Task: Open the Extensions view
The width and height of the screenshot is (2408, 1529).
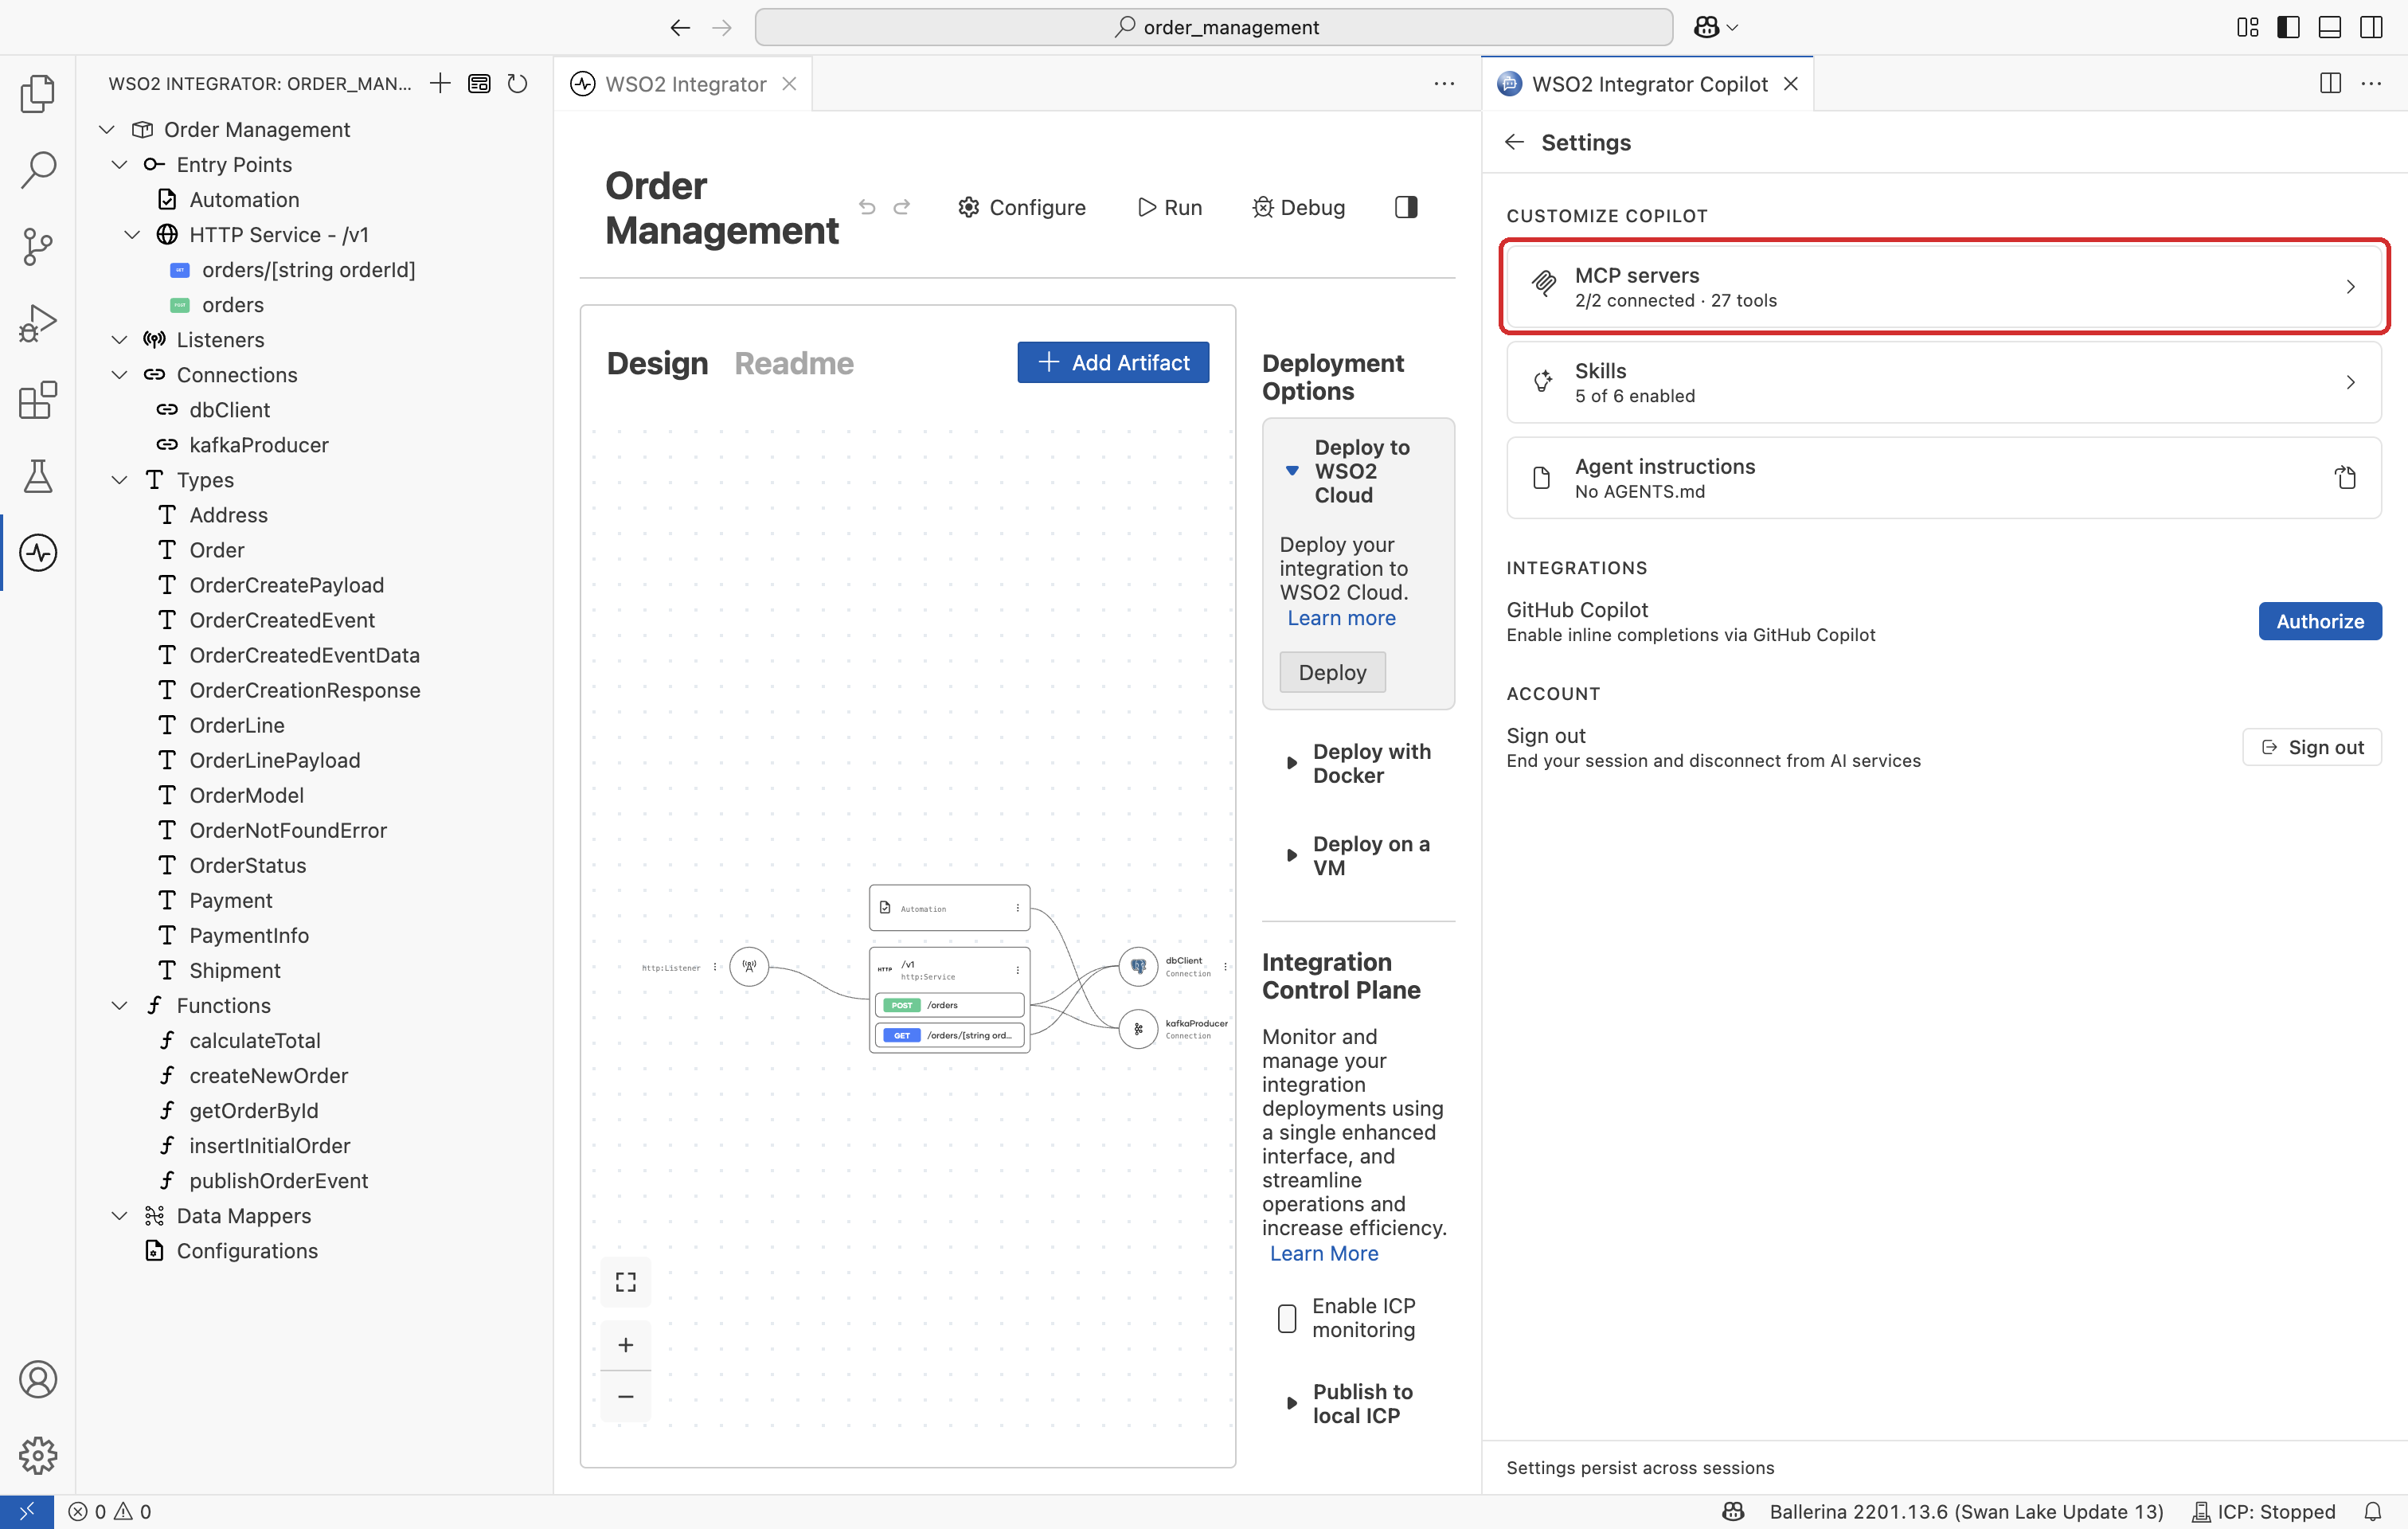Action: [38, 400]
